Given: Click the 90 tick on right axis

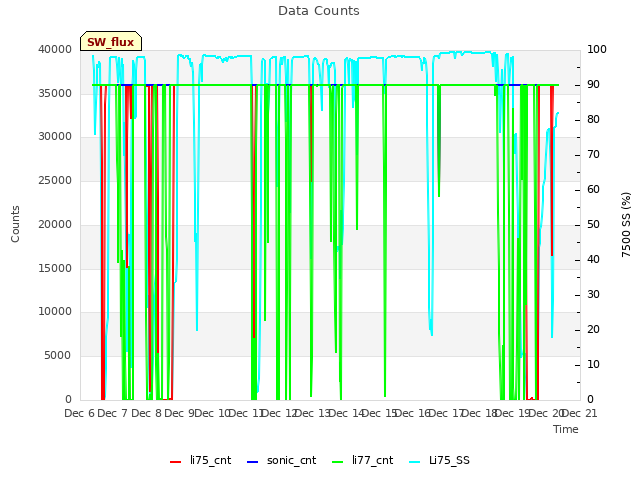Looking at the screenshot, I should 593,84.
